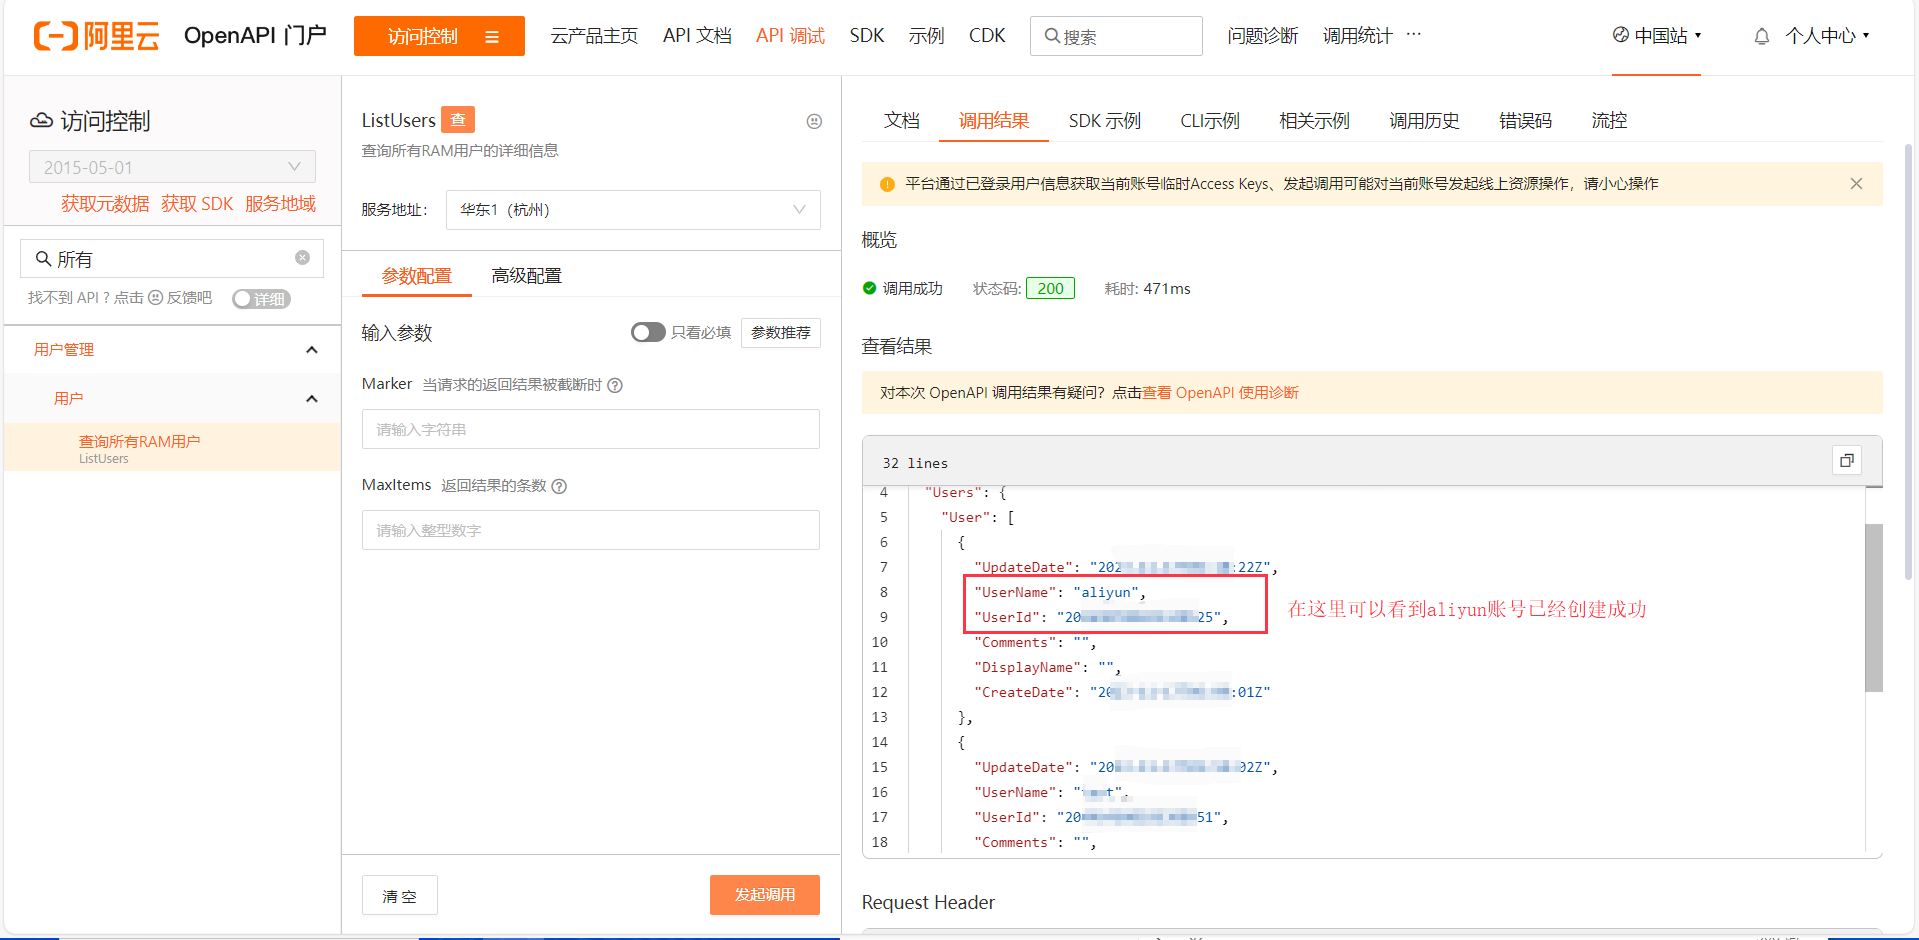1919x940 pixels.
Task: Click the 查 tag next to ListUsers
Action: pyautogui.click(x=458, y=120)
